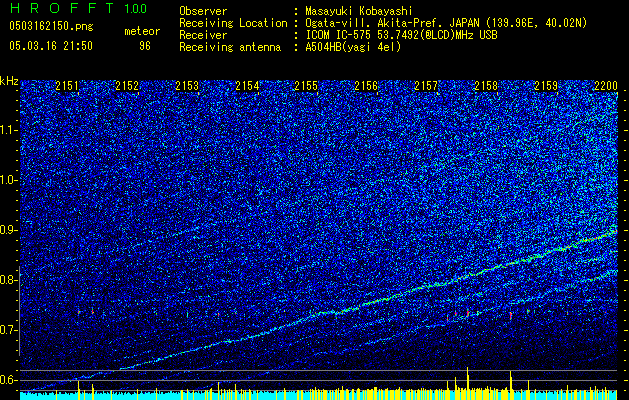
Task: Click the 2200 time marker
Action: (606, 86)
